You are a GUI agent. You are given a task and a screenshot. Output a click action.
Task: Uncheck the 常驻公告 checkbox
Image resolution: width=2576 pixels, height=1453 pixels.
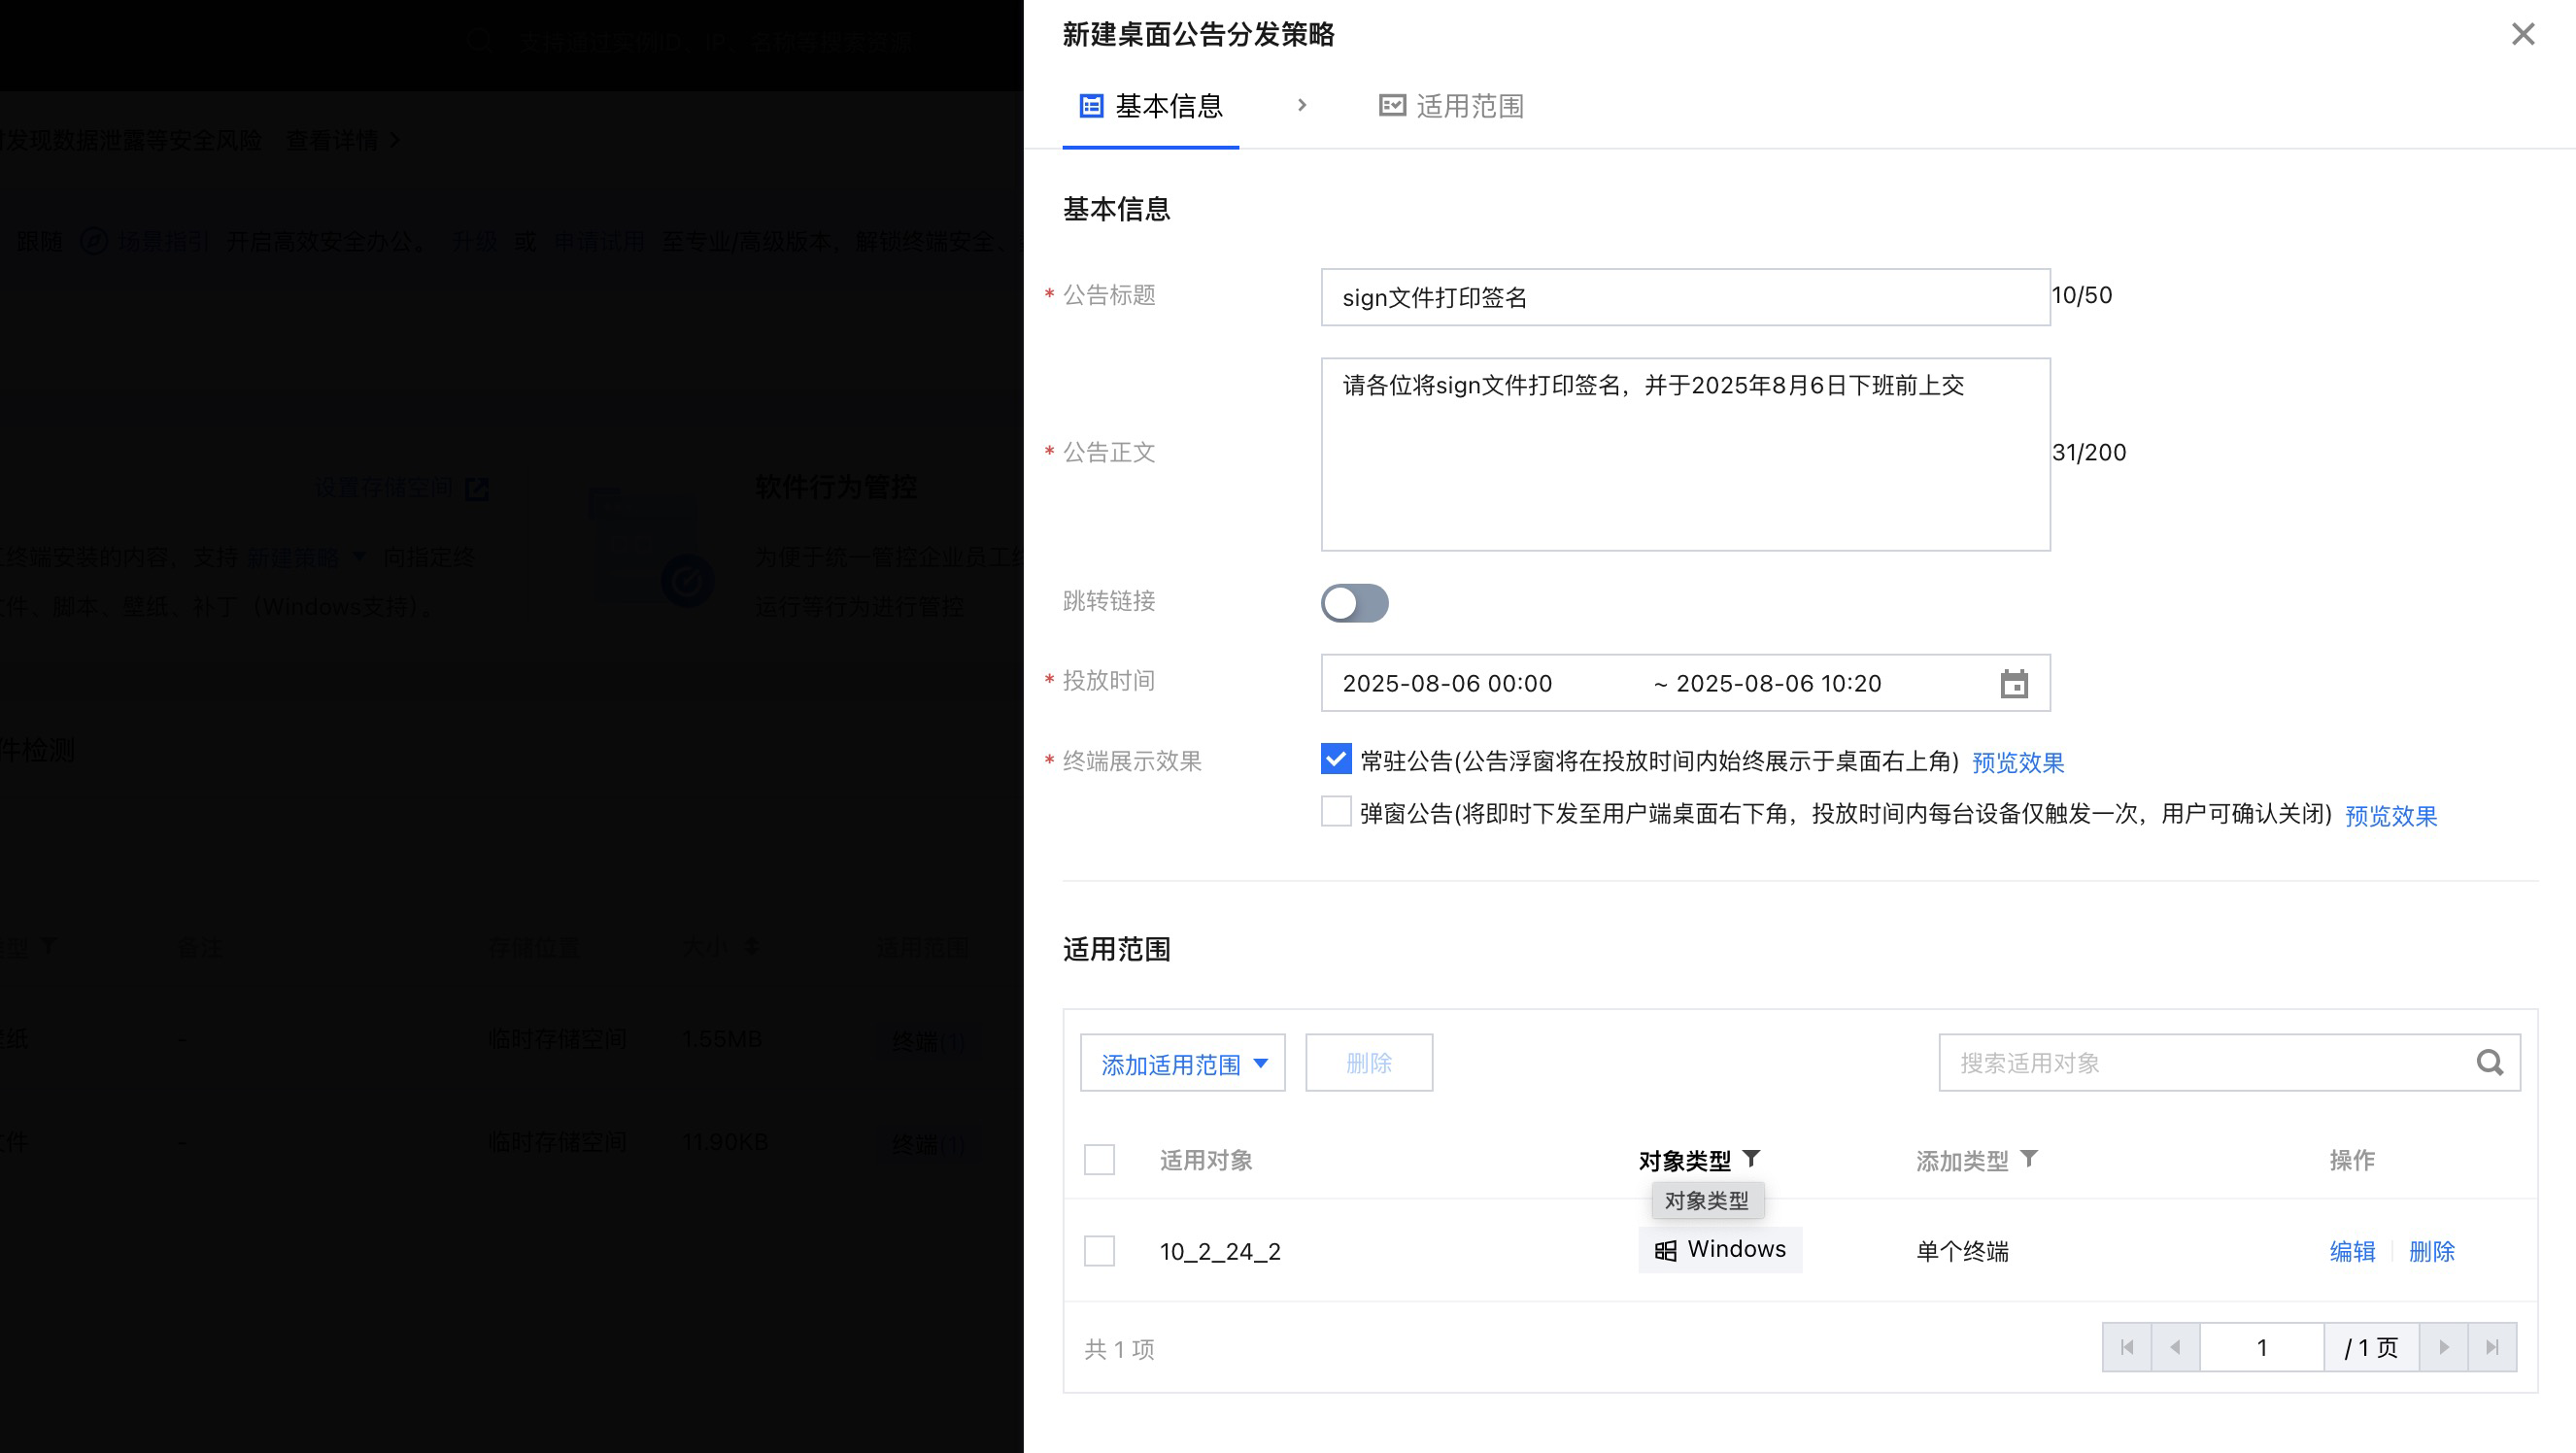click(x=1336, y=759)
